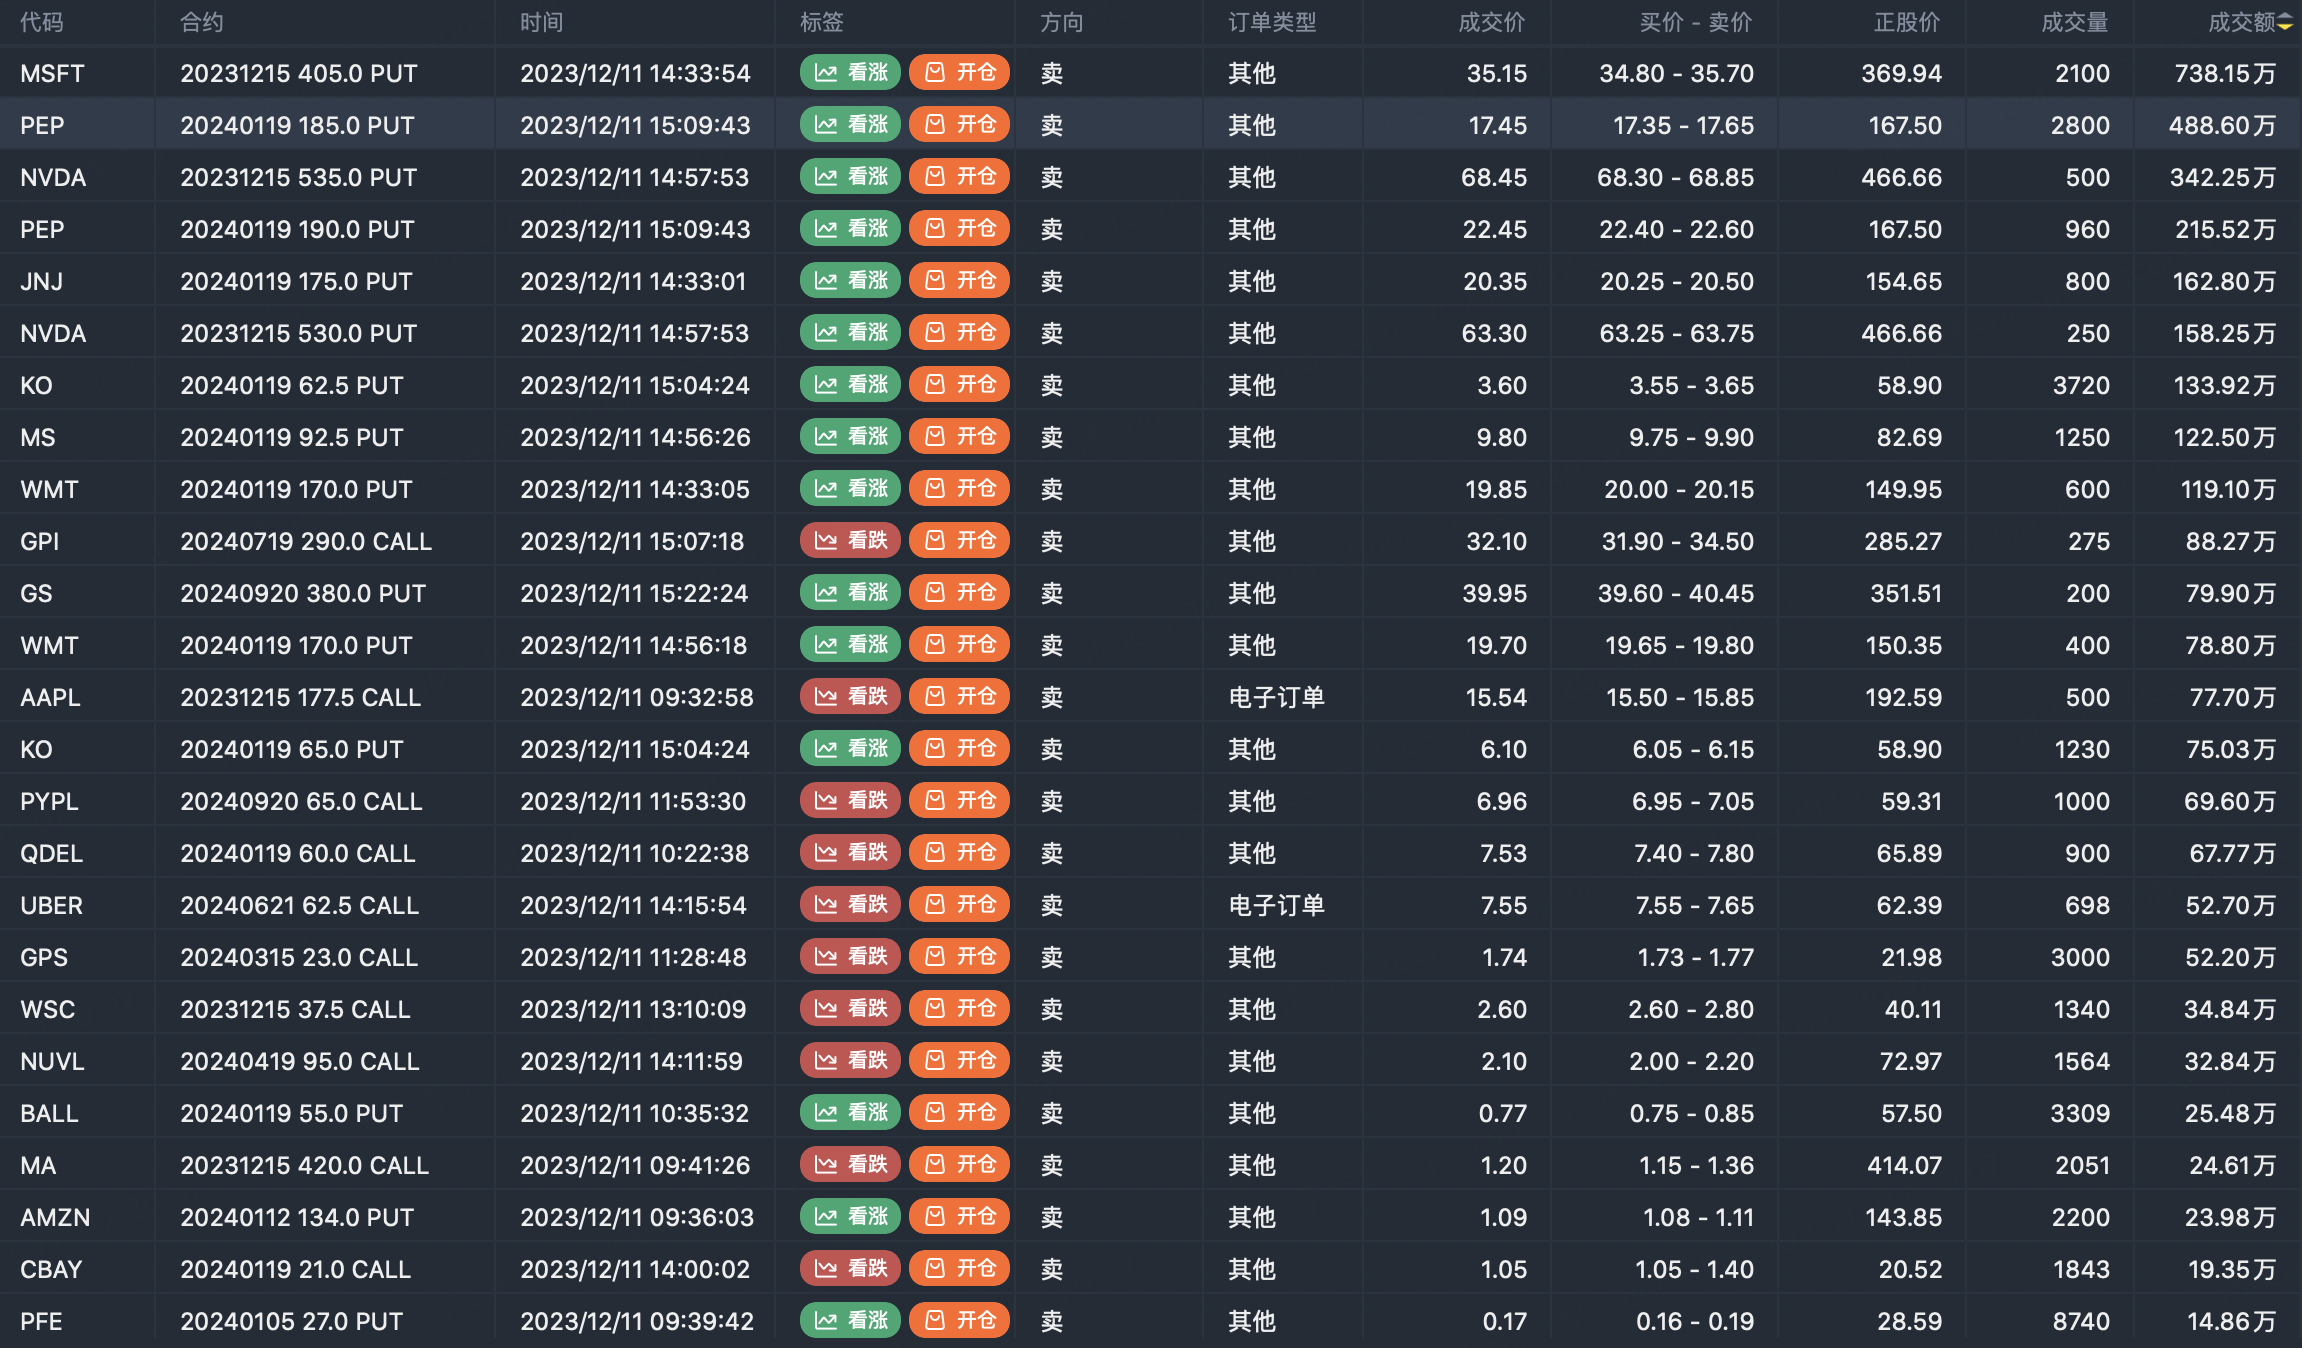2302x1348 pixels.
Task: Click the 成交额 sort arrow icon
Action: pos(2285,23)
